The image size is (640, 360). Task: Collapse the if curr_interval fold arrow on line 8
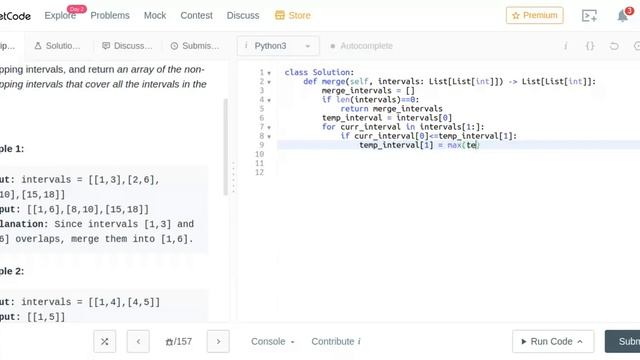coord(269,137)
